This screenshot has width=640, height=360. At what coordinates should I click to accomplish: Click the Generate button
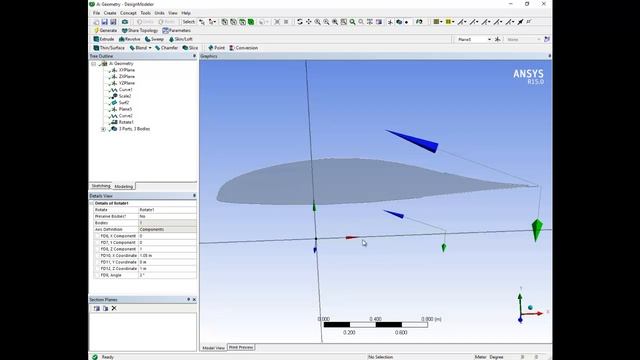tap(105, 31)
